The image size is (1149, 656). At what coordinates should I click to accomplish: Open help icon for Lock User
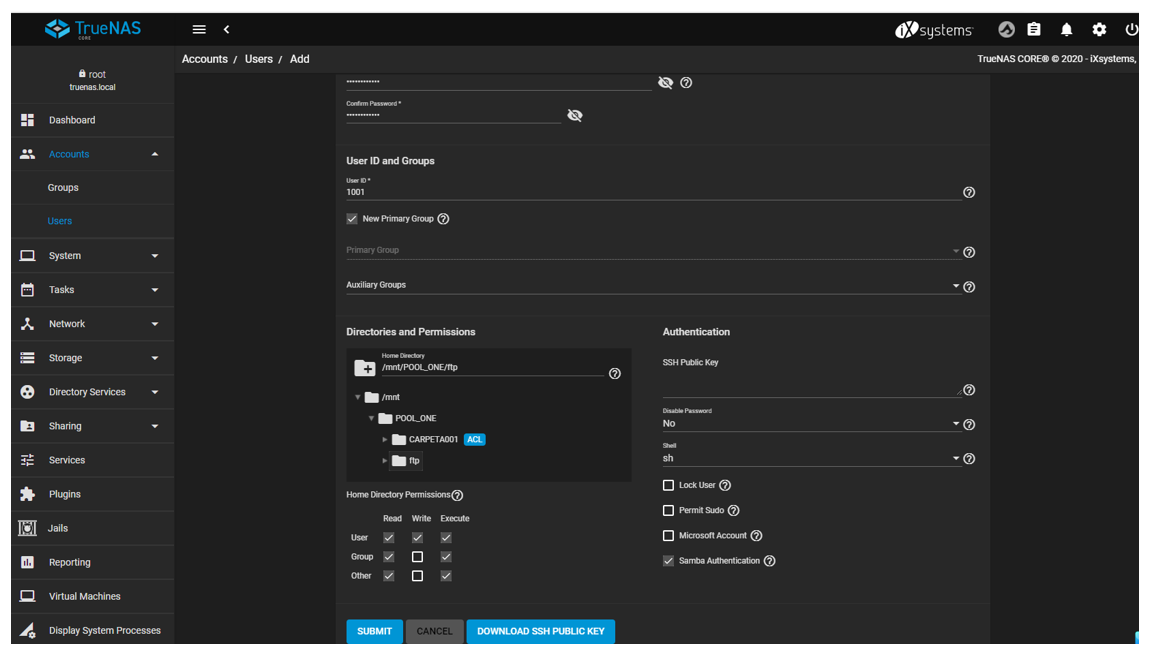coord(725,485)
